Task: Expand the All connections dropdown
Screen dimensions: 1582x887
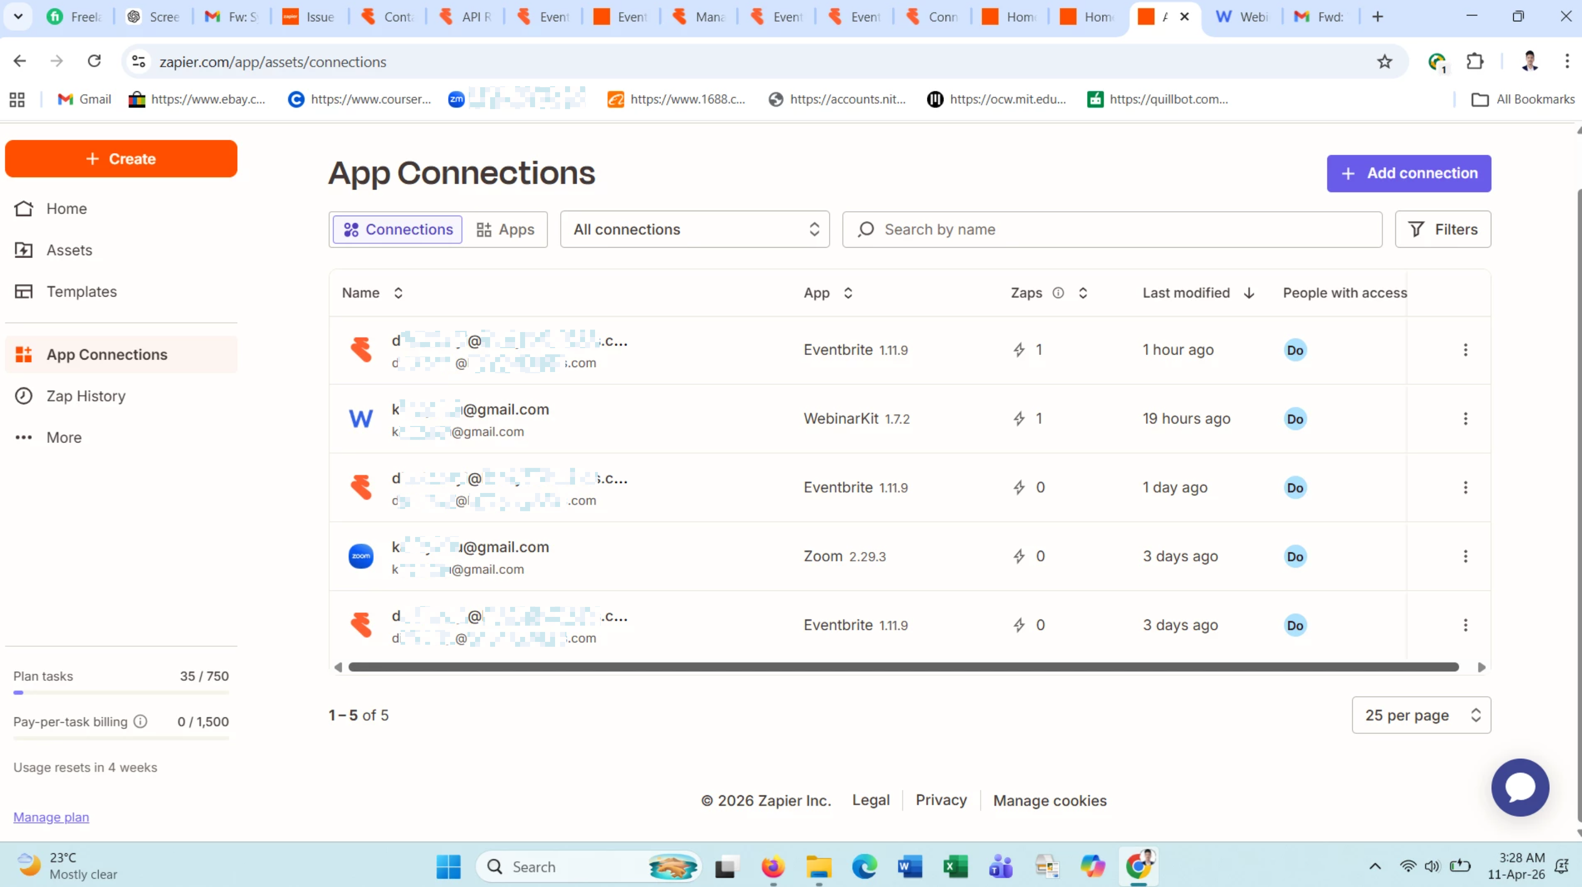Action: [694, 230]
